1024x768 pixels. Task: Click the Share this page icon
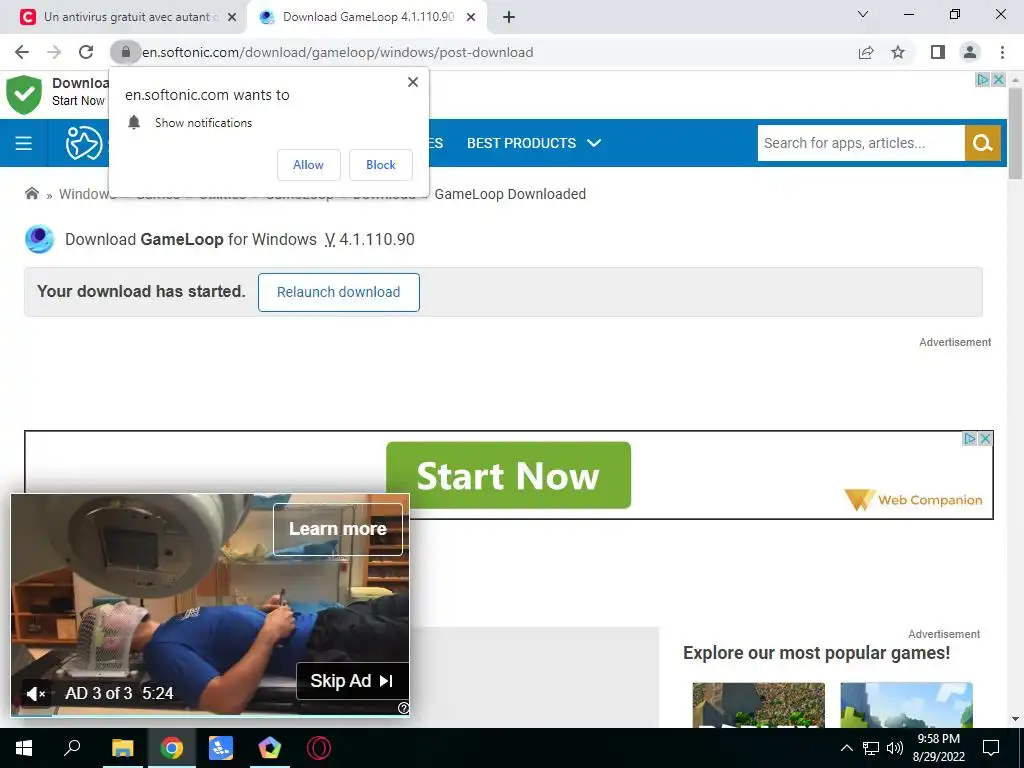click(866, 52)
